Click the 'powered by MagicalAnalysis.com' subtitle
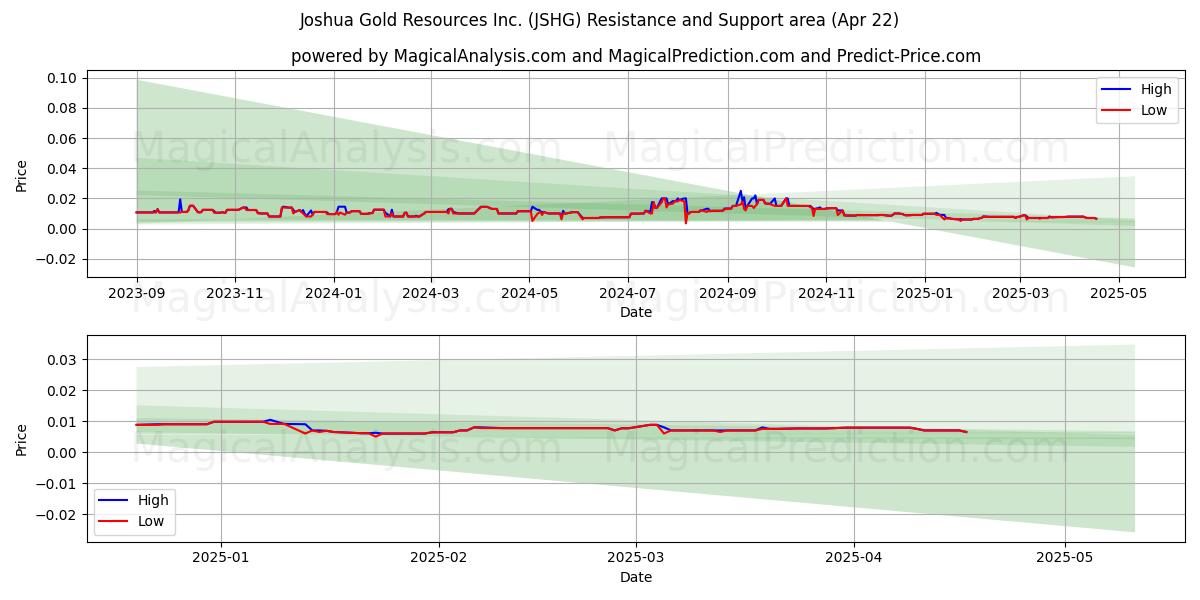Screen dimensions: 1200x600 pyautogui.click(x=636, y=56)
